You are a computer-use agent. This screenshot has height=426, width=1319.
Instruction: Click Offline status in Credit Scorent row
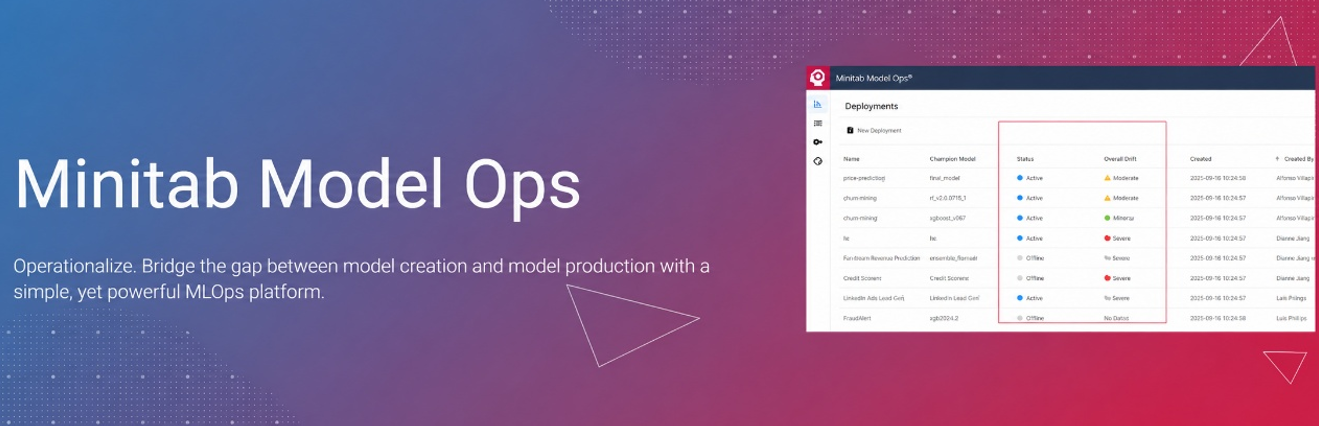point(1031,278)
